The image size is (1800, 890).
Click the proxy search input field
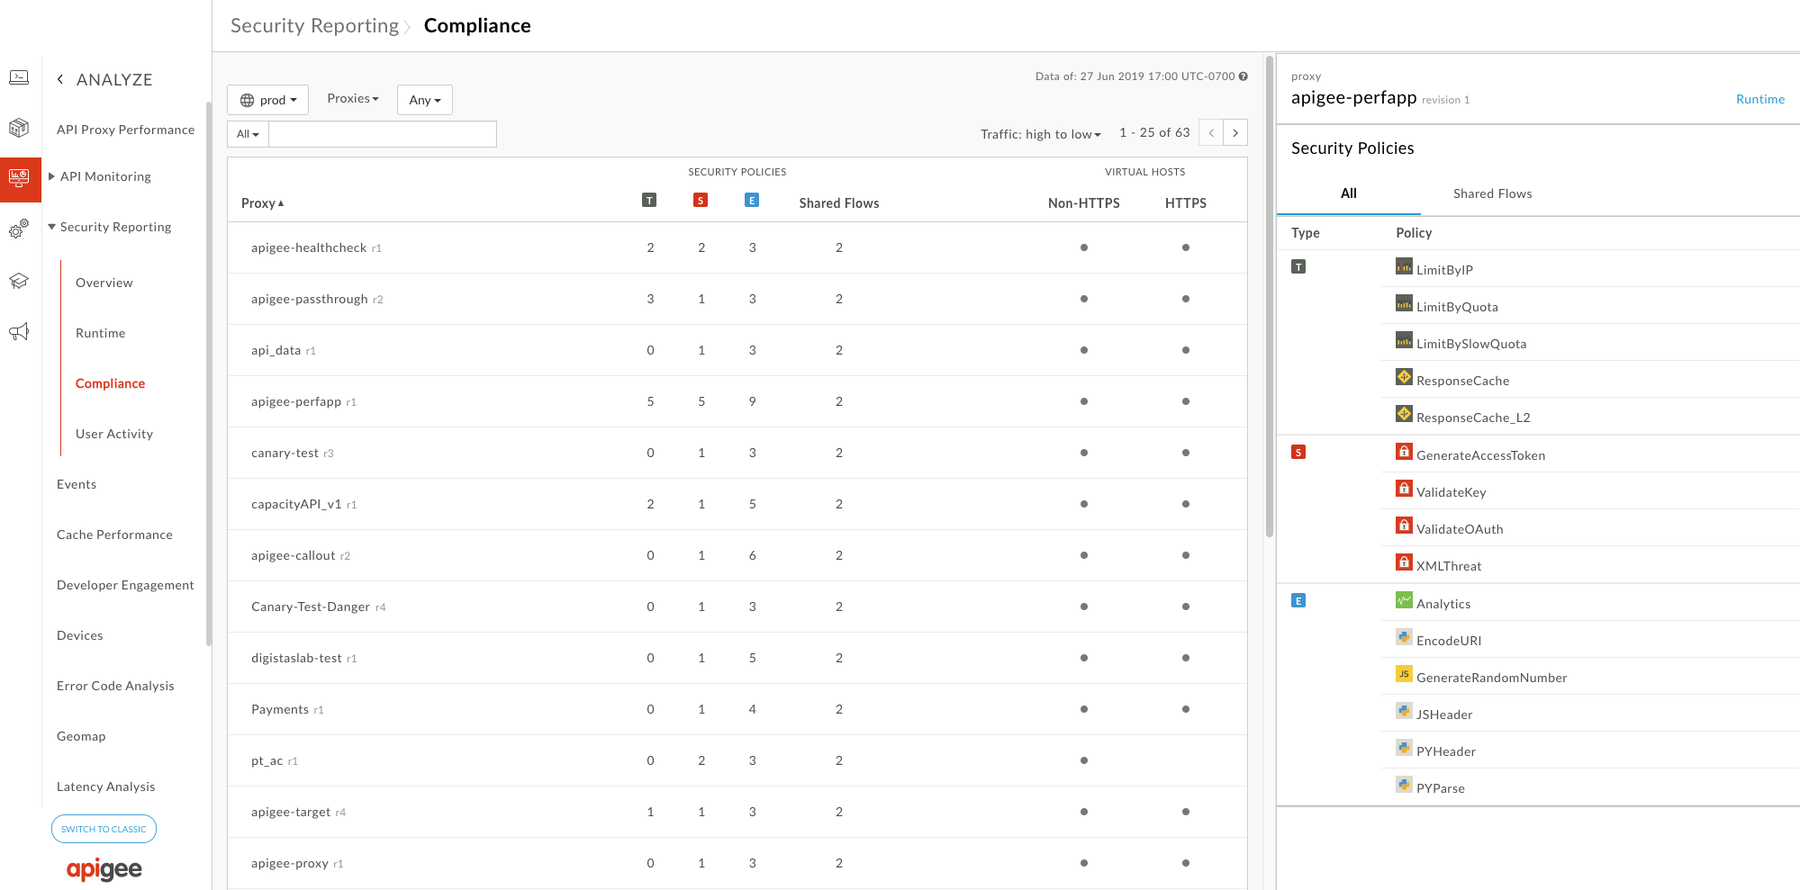click(x=383, y=134)
